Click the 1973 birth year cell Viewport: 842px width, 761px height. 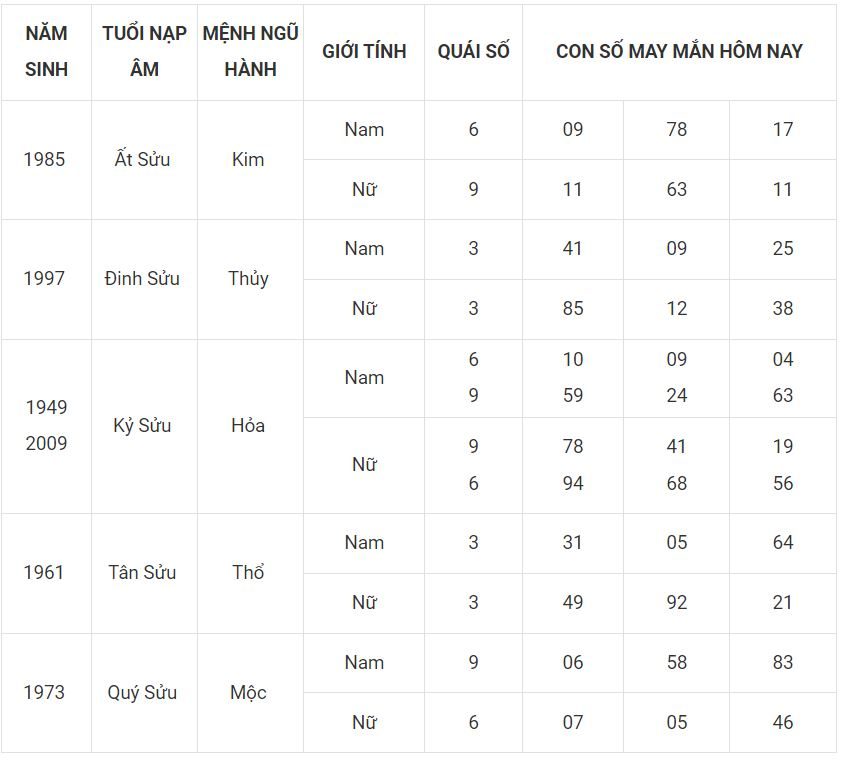[44, 692]
